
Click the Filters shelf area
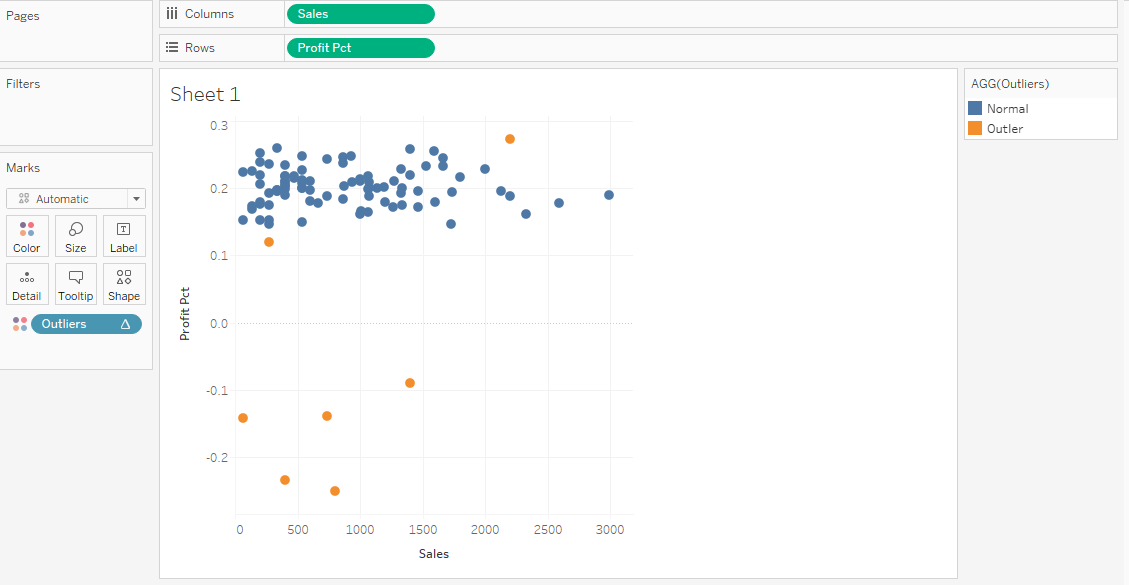click(x=76, y=110)
